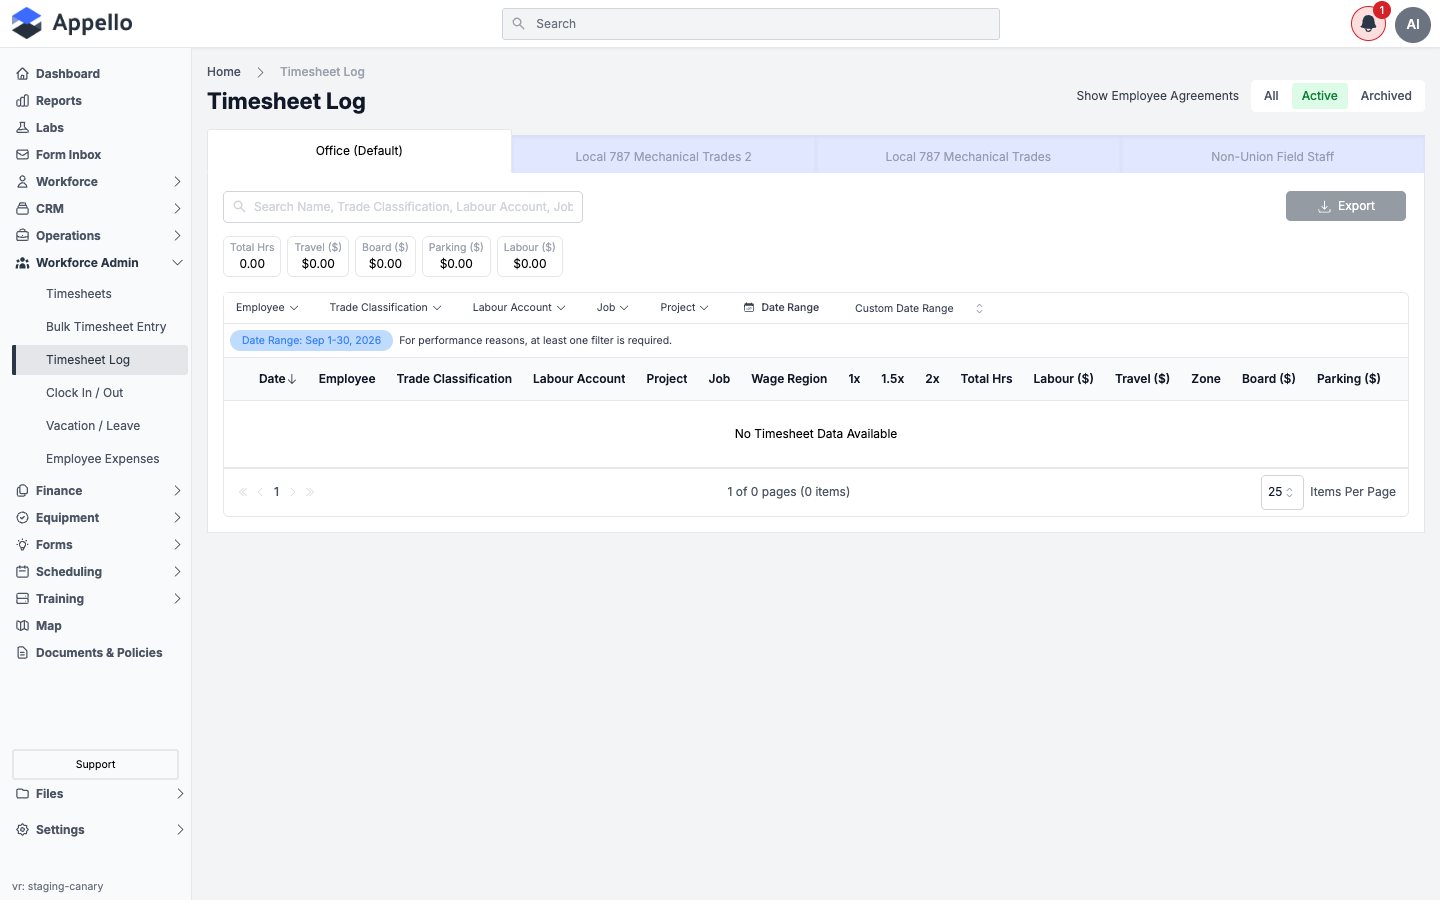Open Map in the sidebar
The height and width of the screenshot is (918, 1440).
pyautogui.click(x=48, y=626)
